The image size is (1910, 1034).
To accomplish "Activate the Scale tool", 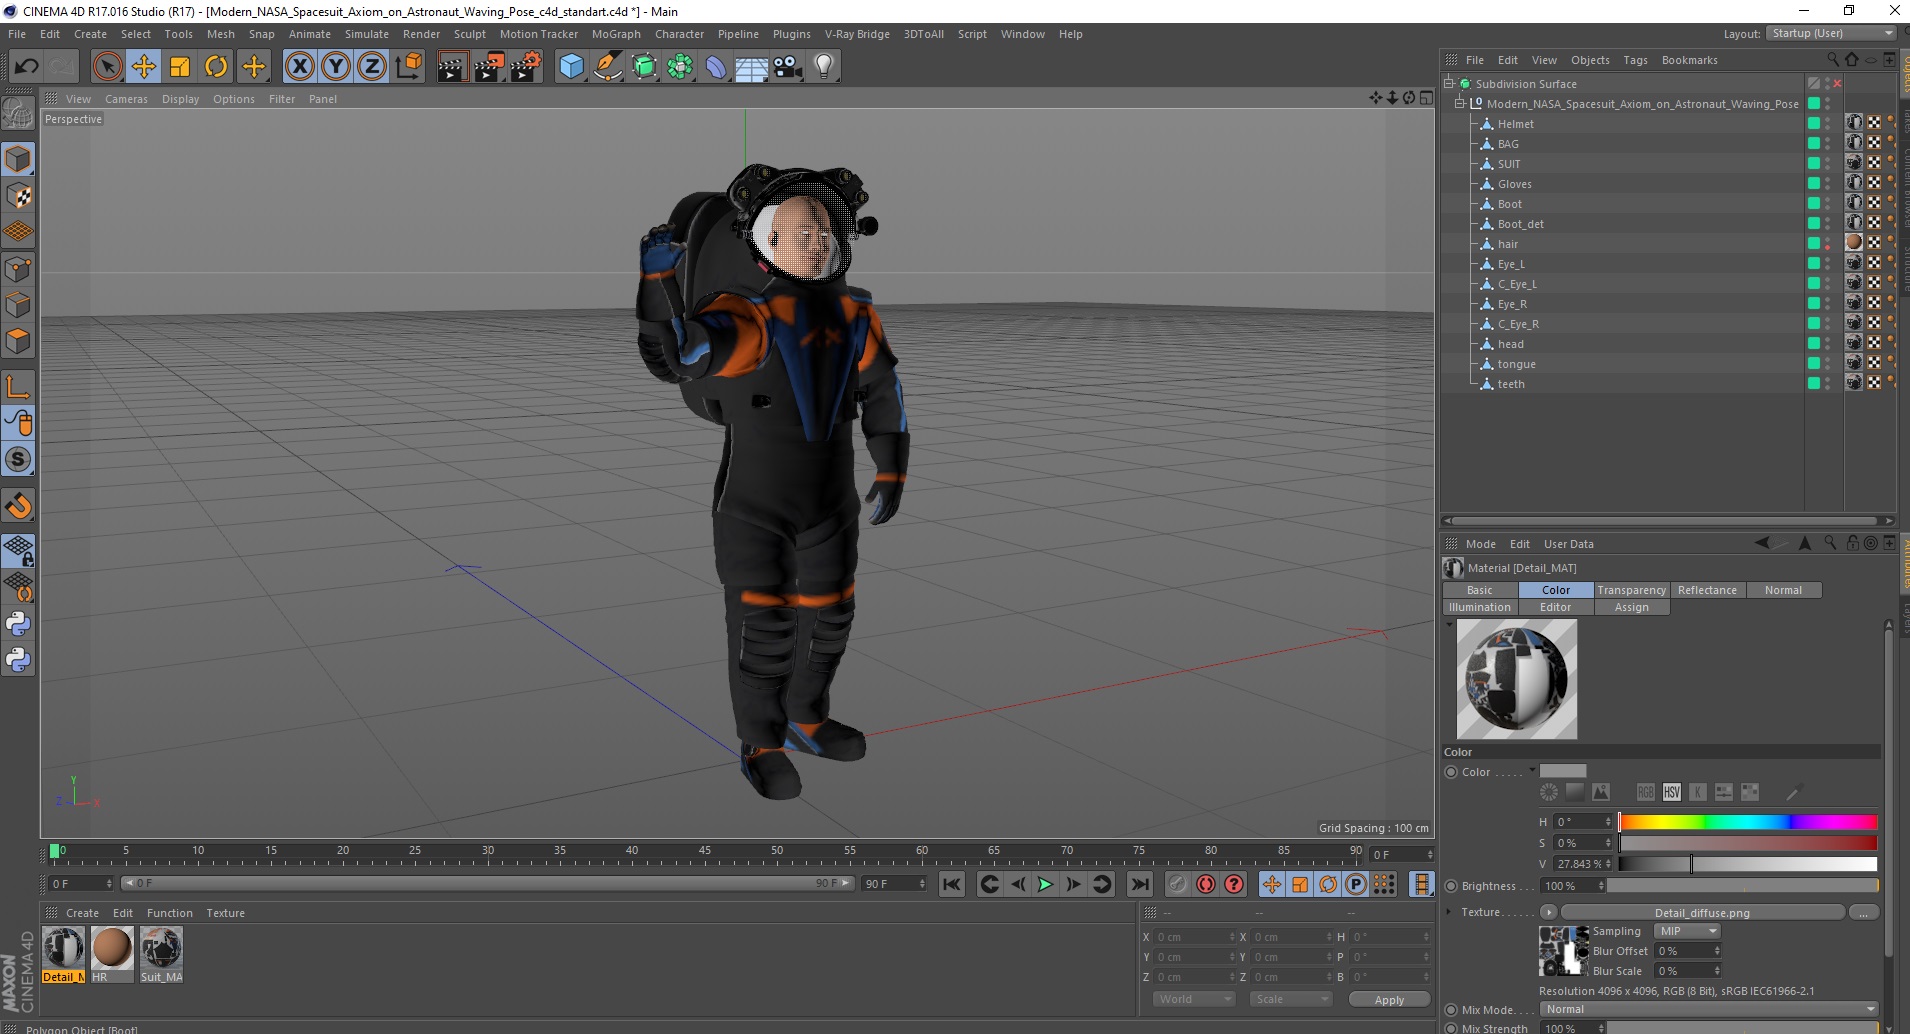I will (180, 67).
